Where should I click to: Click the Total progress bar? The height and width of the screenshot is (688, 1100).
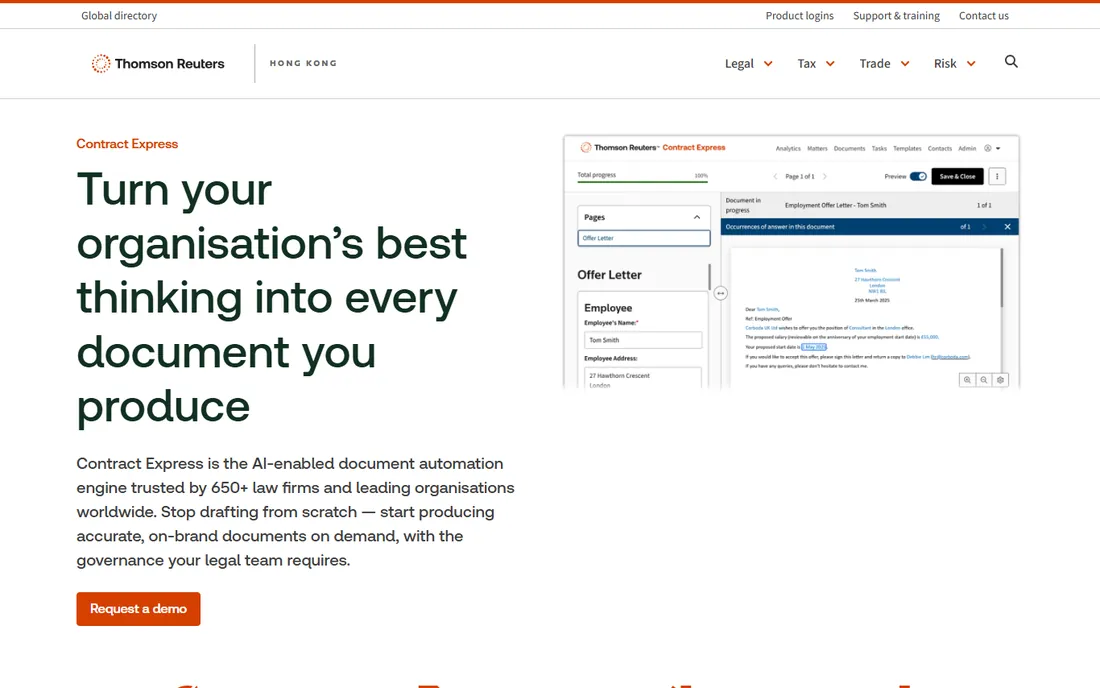pos(643,182)
